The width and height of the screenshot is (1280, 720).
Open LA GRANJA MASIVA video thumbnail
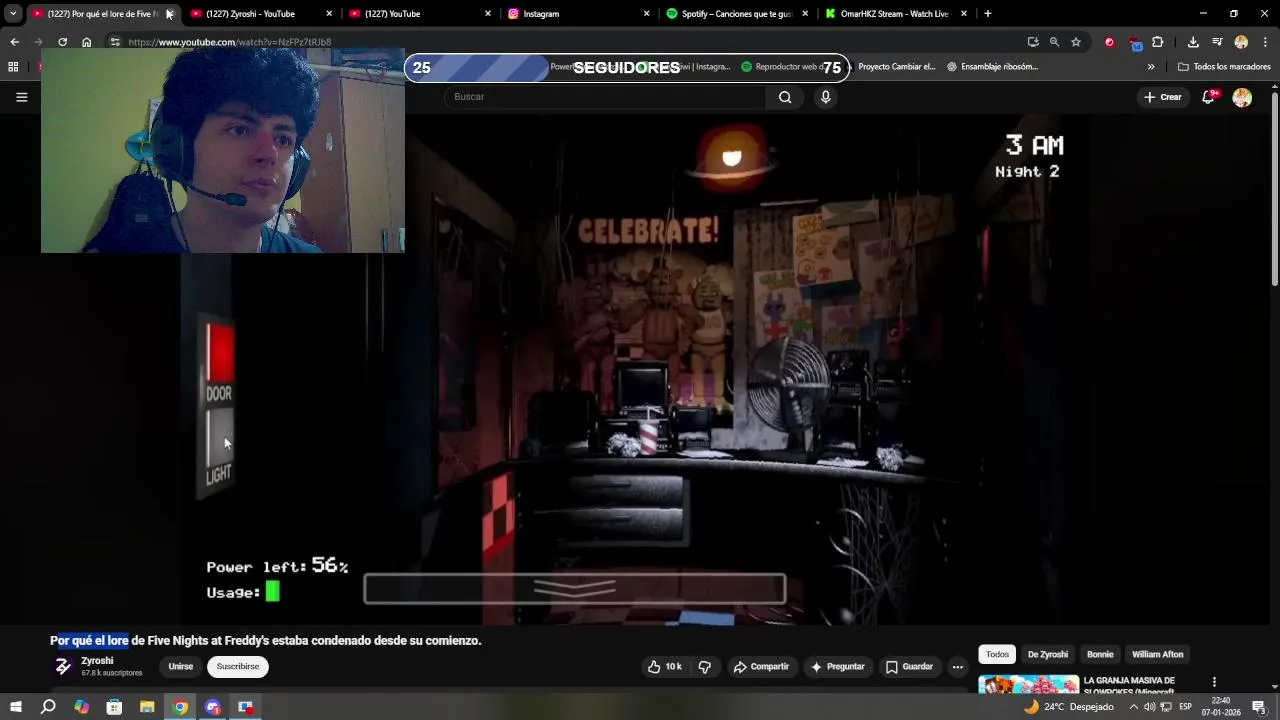(1028, 685)
